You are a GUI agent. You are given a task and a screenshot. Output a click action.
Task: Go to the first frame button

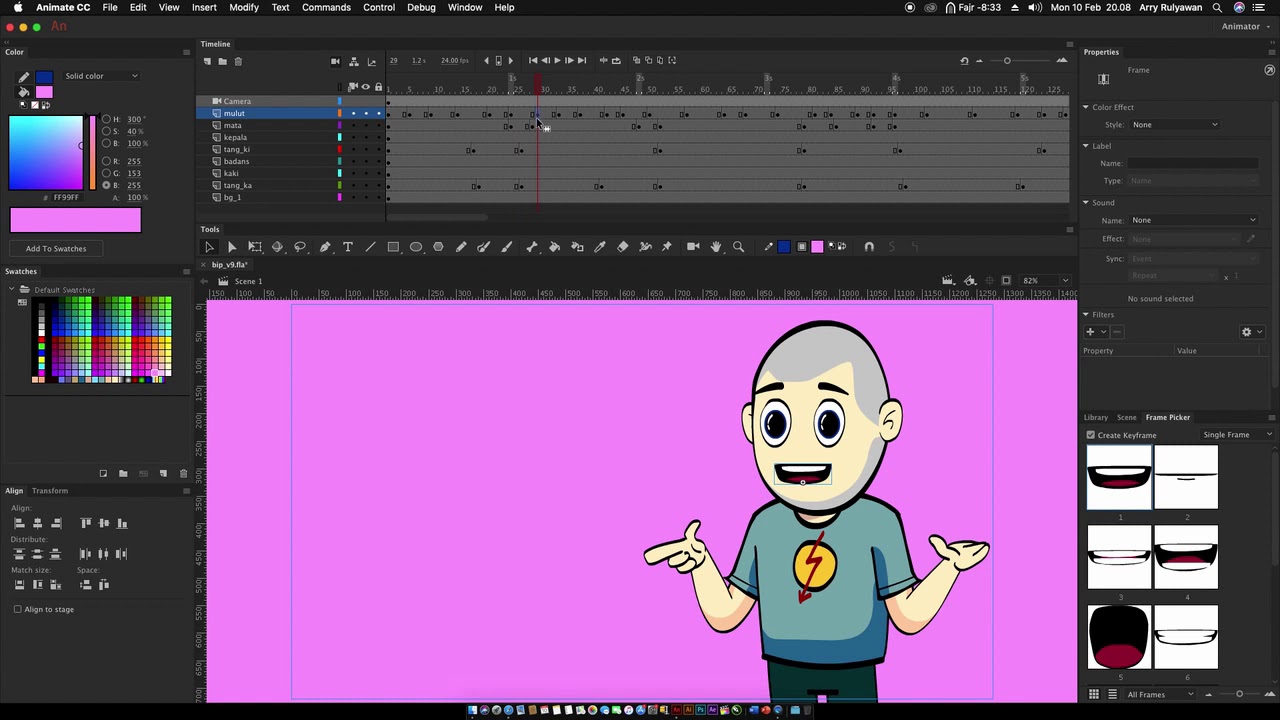coord(533,61)
